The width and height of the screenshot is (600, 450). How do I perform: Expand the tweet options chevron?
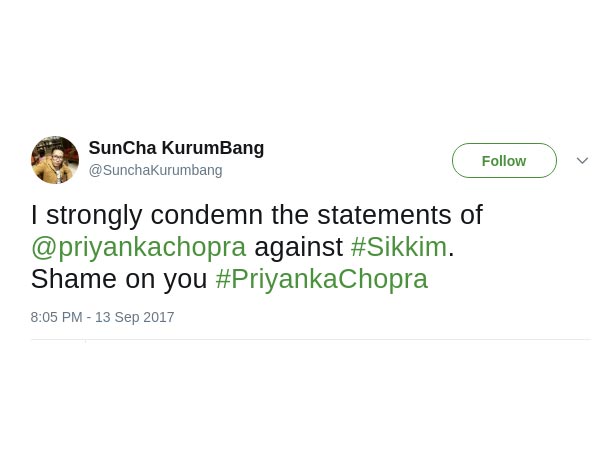point(582,160)
